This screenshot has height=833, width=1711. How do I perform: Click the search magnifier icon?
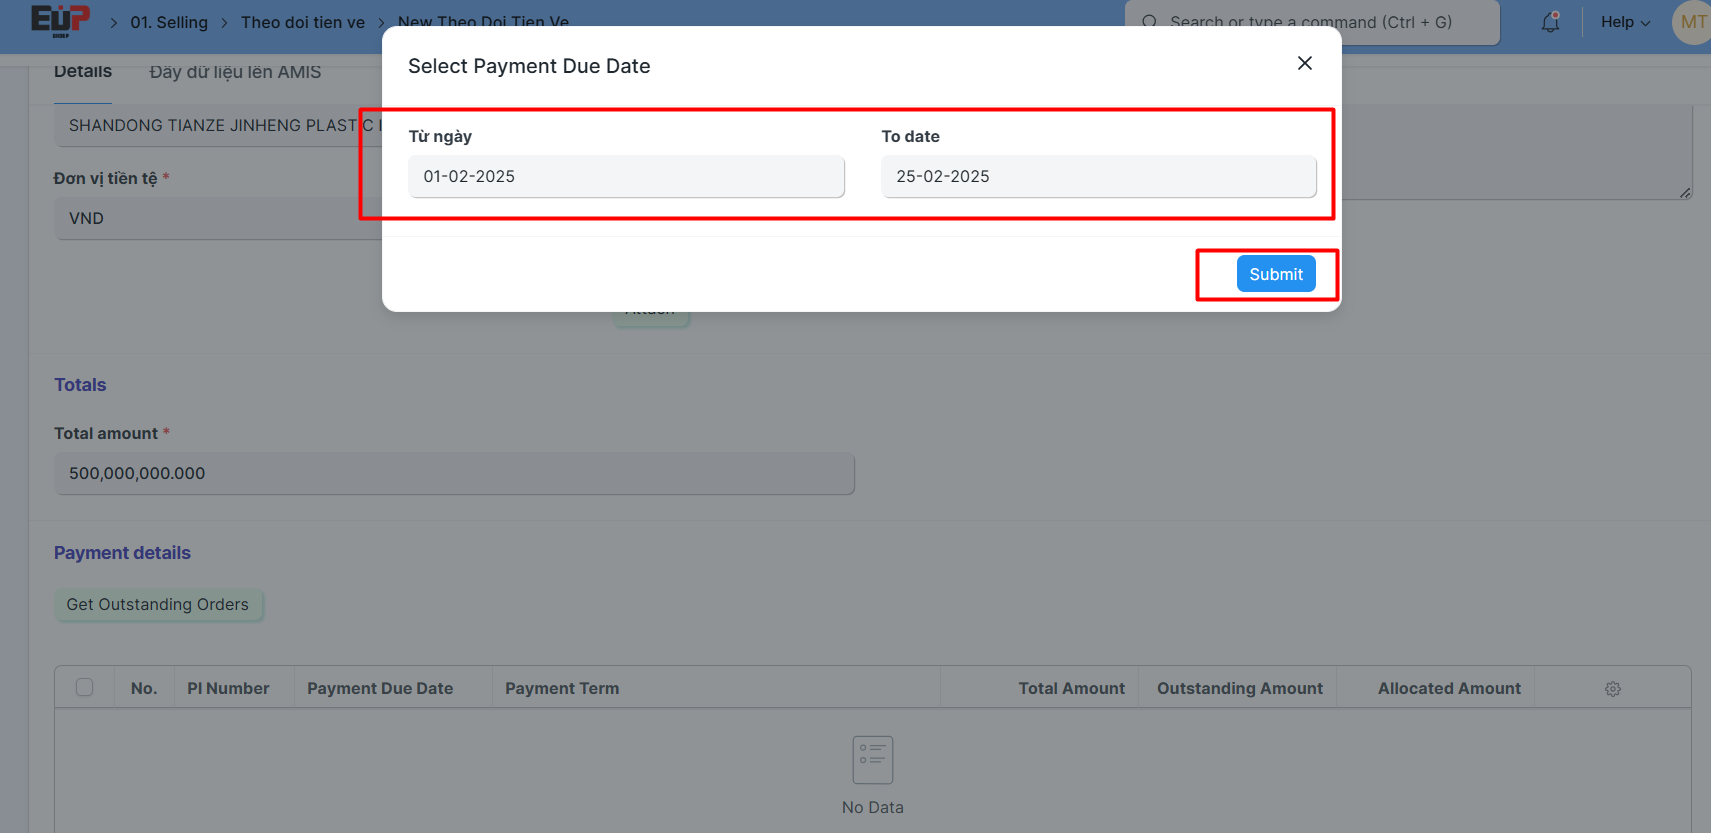[1149, 22]
